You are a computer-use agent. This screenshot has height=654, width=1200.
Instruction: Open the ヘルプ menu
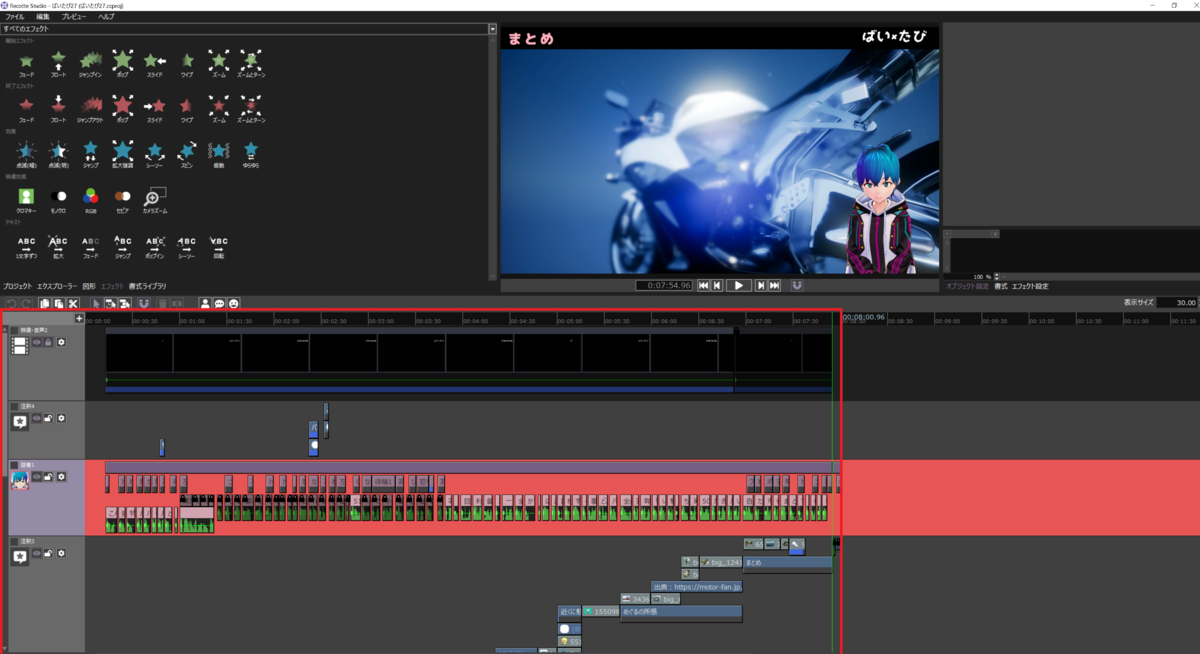106,17
